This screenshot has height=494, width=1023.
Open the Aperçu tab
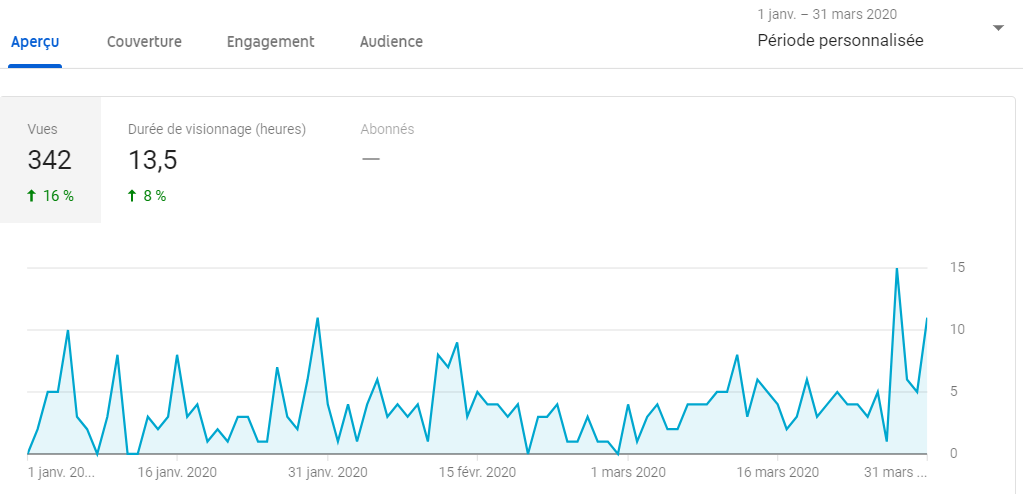click(35, 42)
